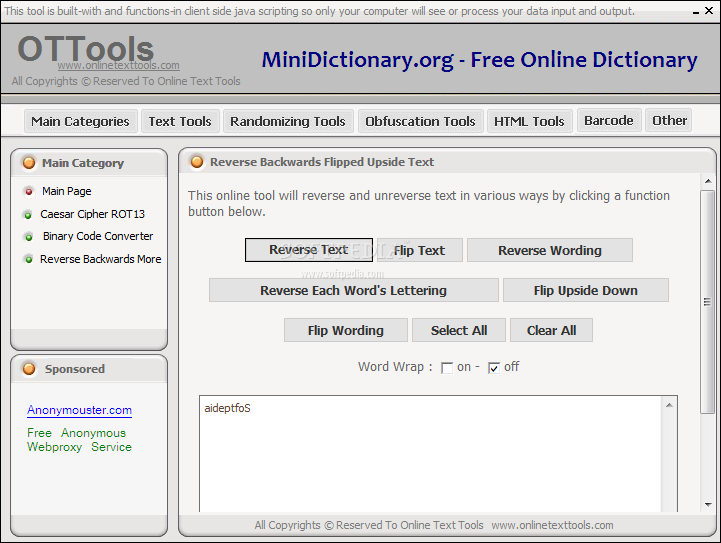
Task: Click the Flip Wording button
Action: (x=346, y=330)
